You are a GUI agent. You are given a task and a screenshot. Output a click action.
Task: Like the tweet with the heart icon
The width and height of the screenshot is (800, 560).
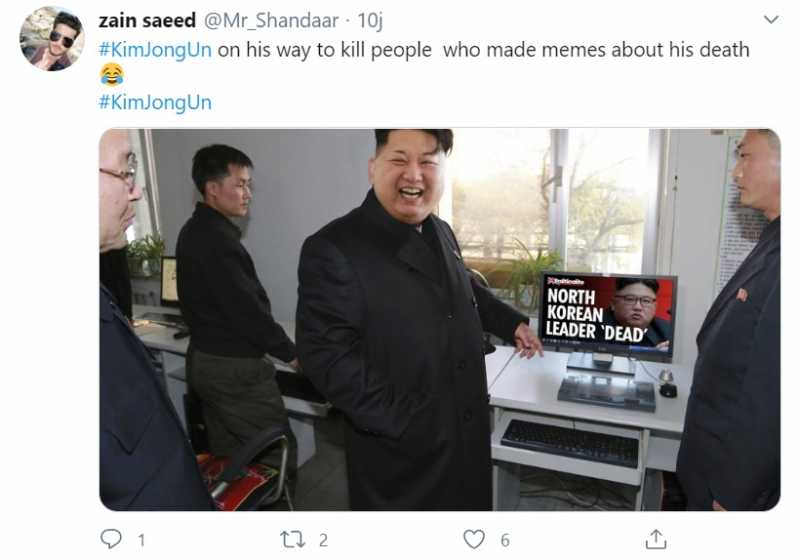pos(473,539)
